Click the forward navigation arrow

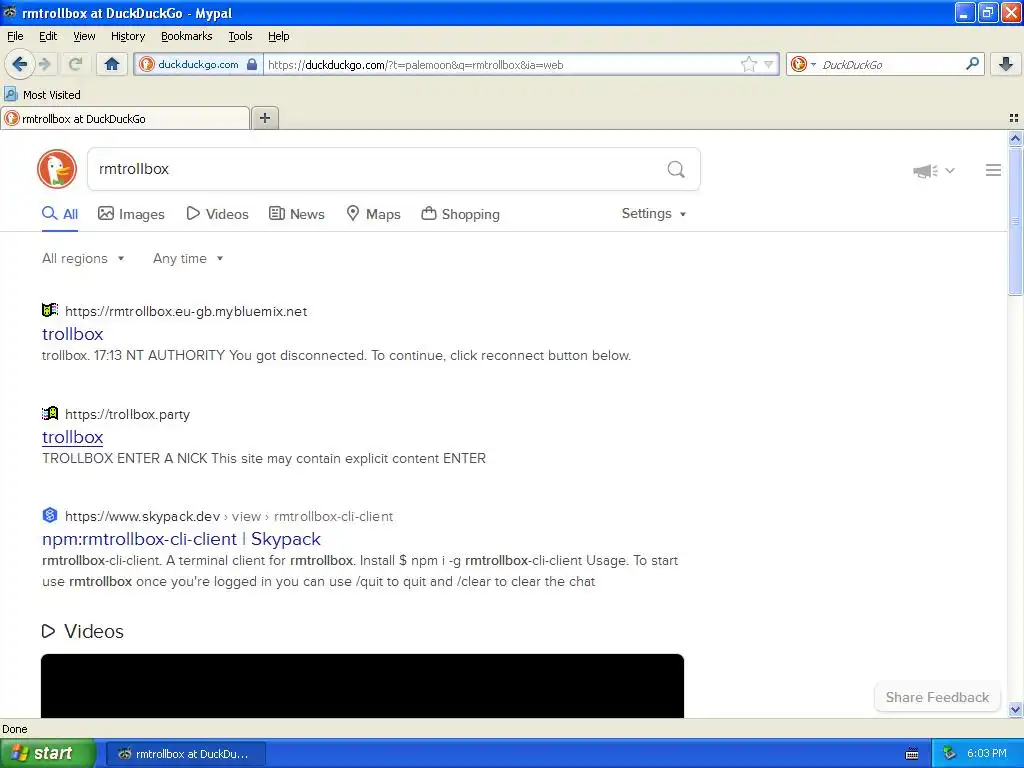[x=45, y=64]
